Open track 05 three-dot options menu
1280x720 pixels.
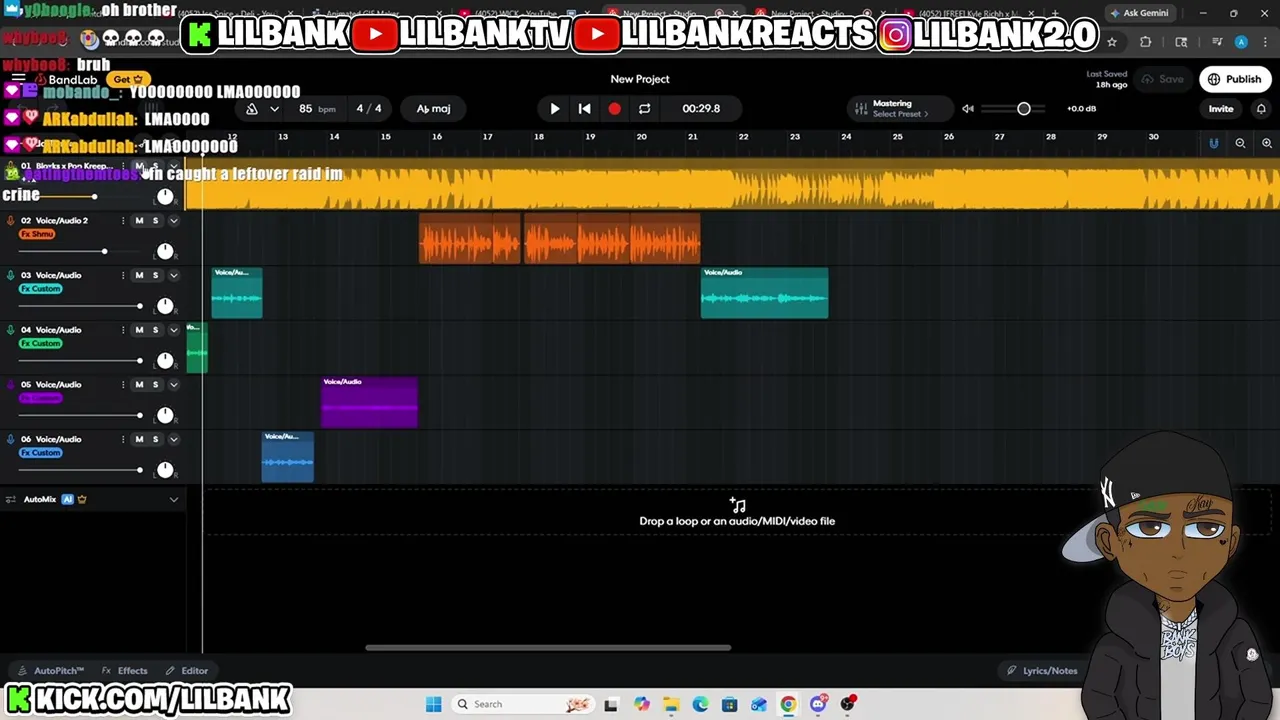123,384
